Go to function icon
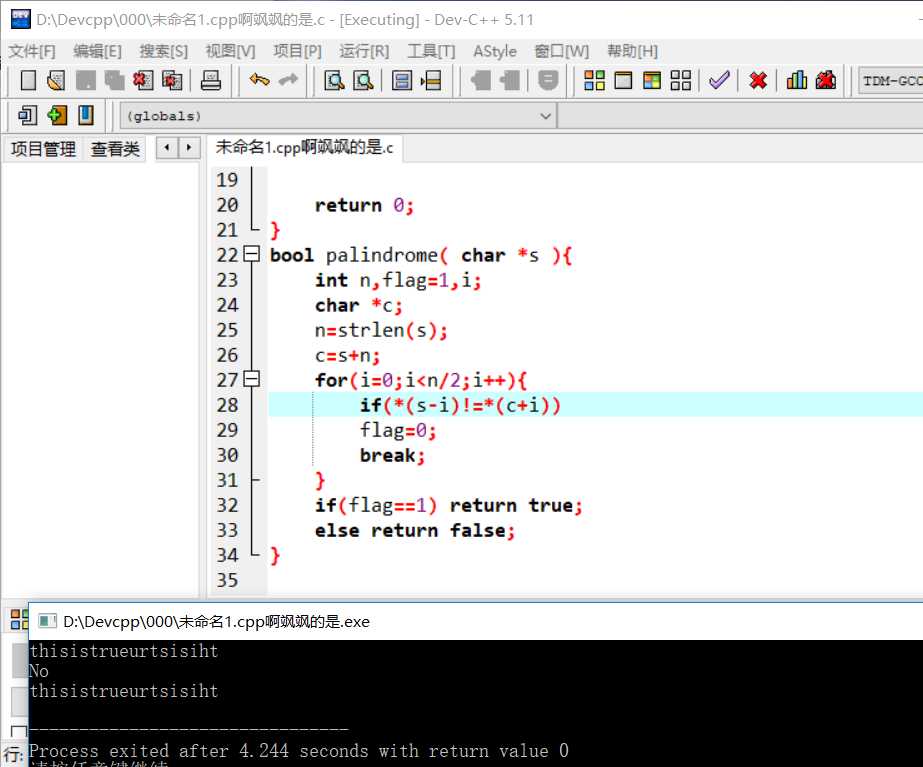Screen dimensions: 923x767 (x=402, y=80)
